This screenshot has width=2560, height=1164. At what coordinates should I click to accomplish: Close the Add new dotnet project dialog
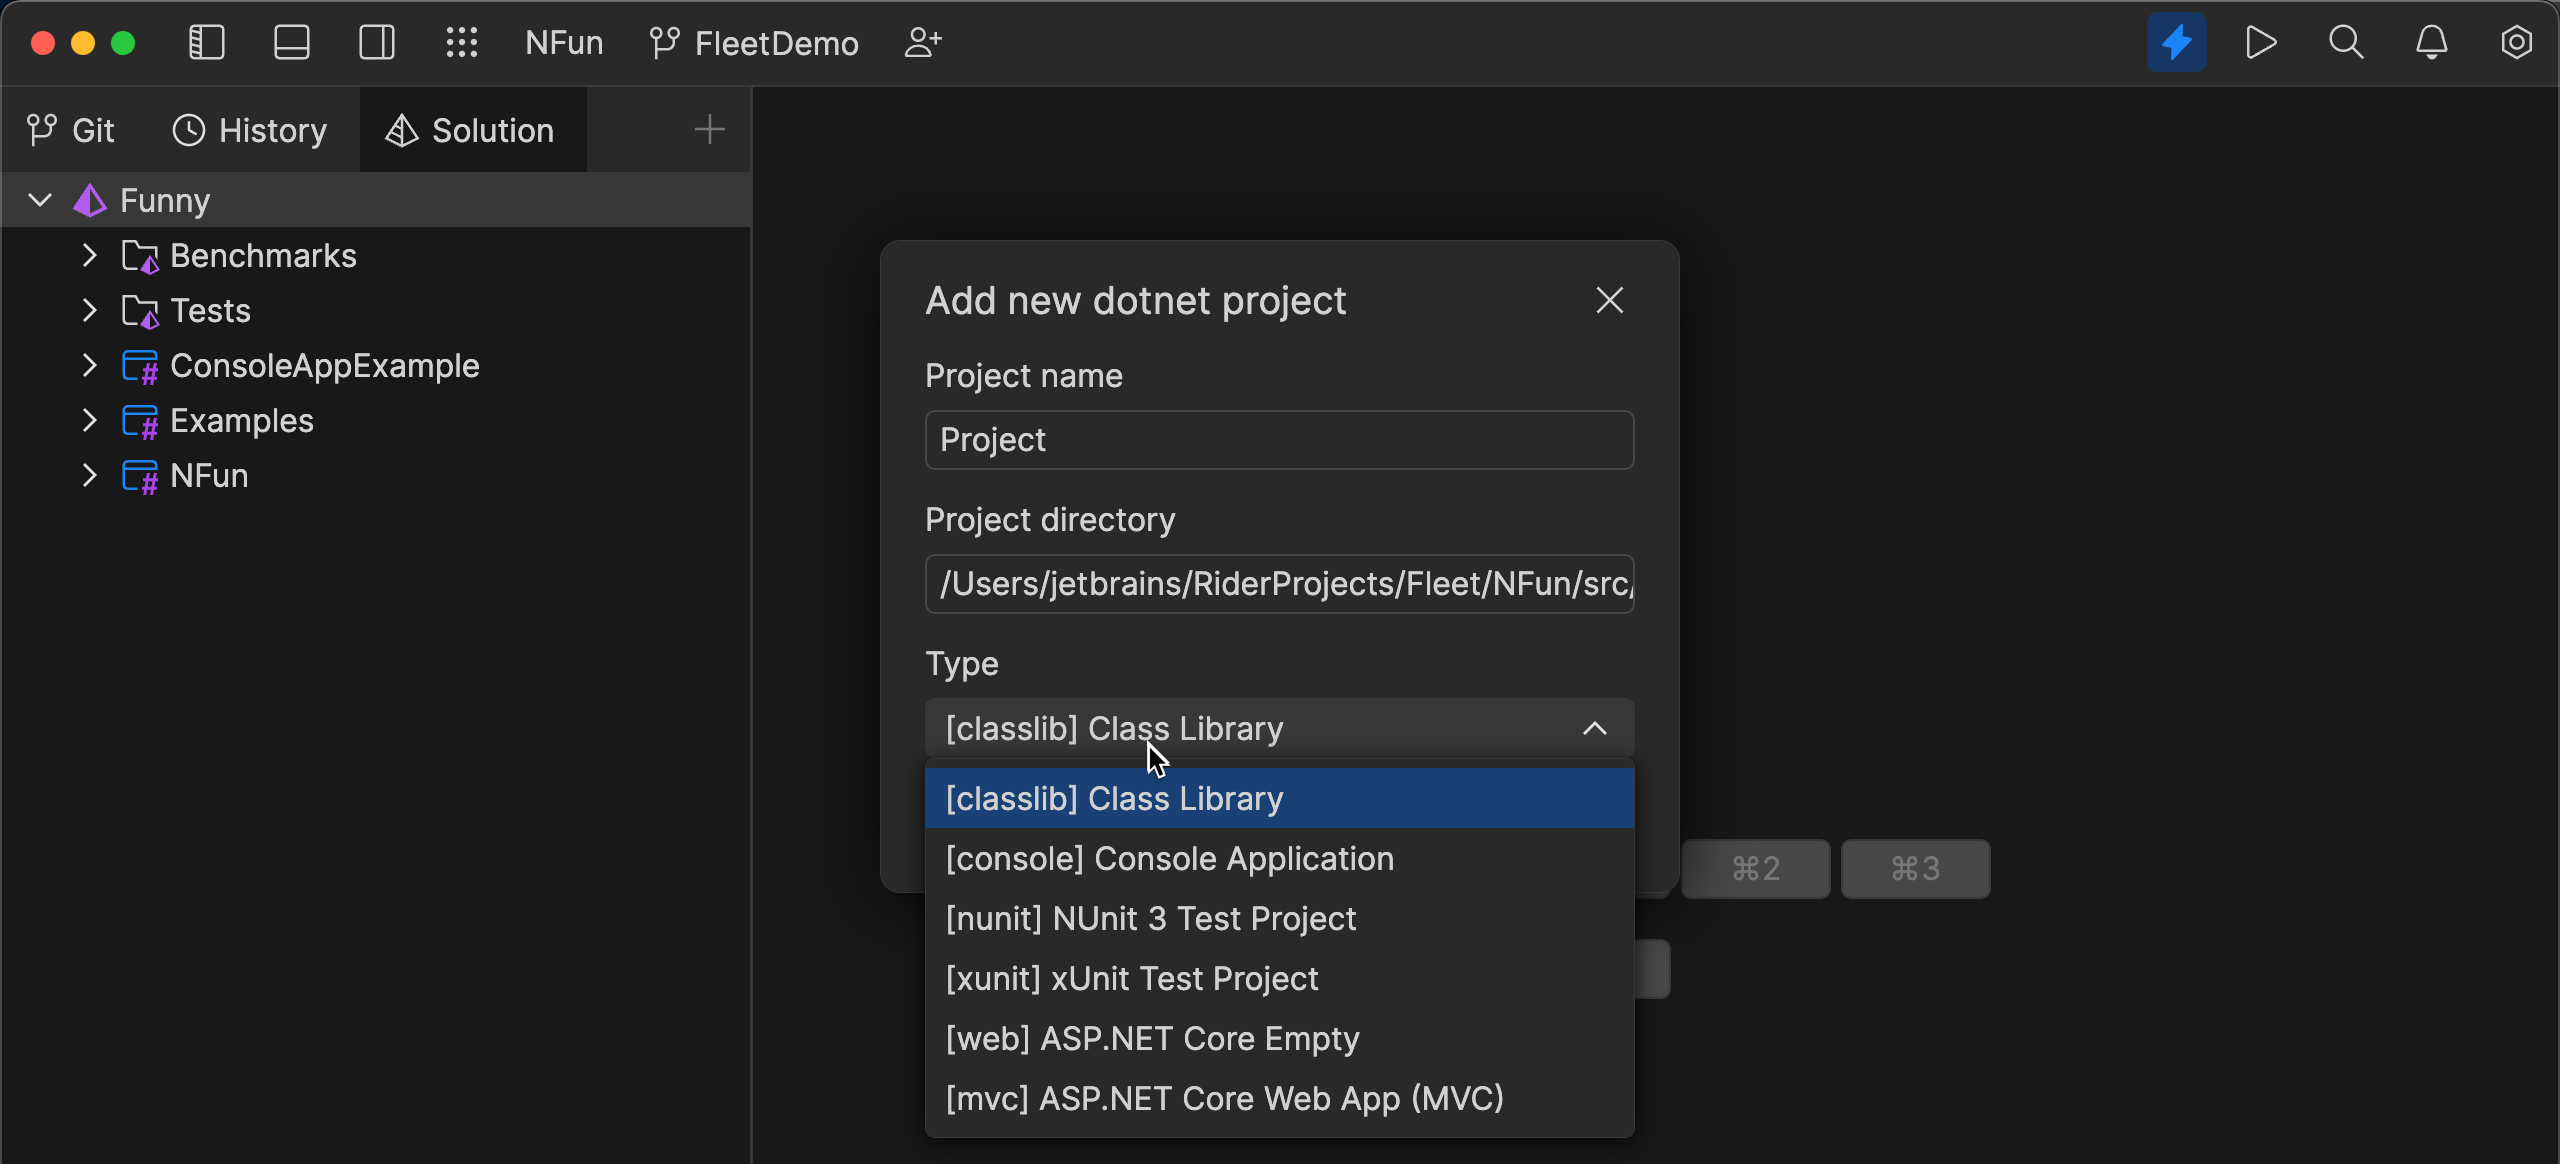[1609, 300]
